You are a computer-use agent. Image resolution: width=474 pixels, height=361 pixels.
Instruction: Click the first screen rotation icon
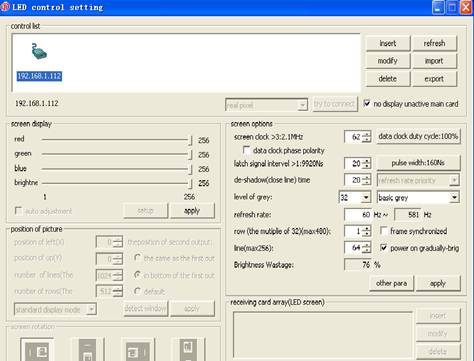pyautogui.click(x=37, y=350)
